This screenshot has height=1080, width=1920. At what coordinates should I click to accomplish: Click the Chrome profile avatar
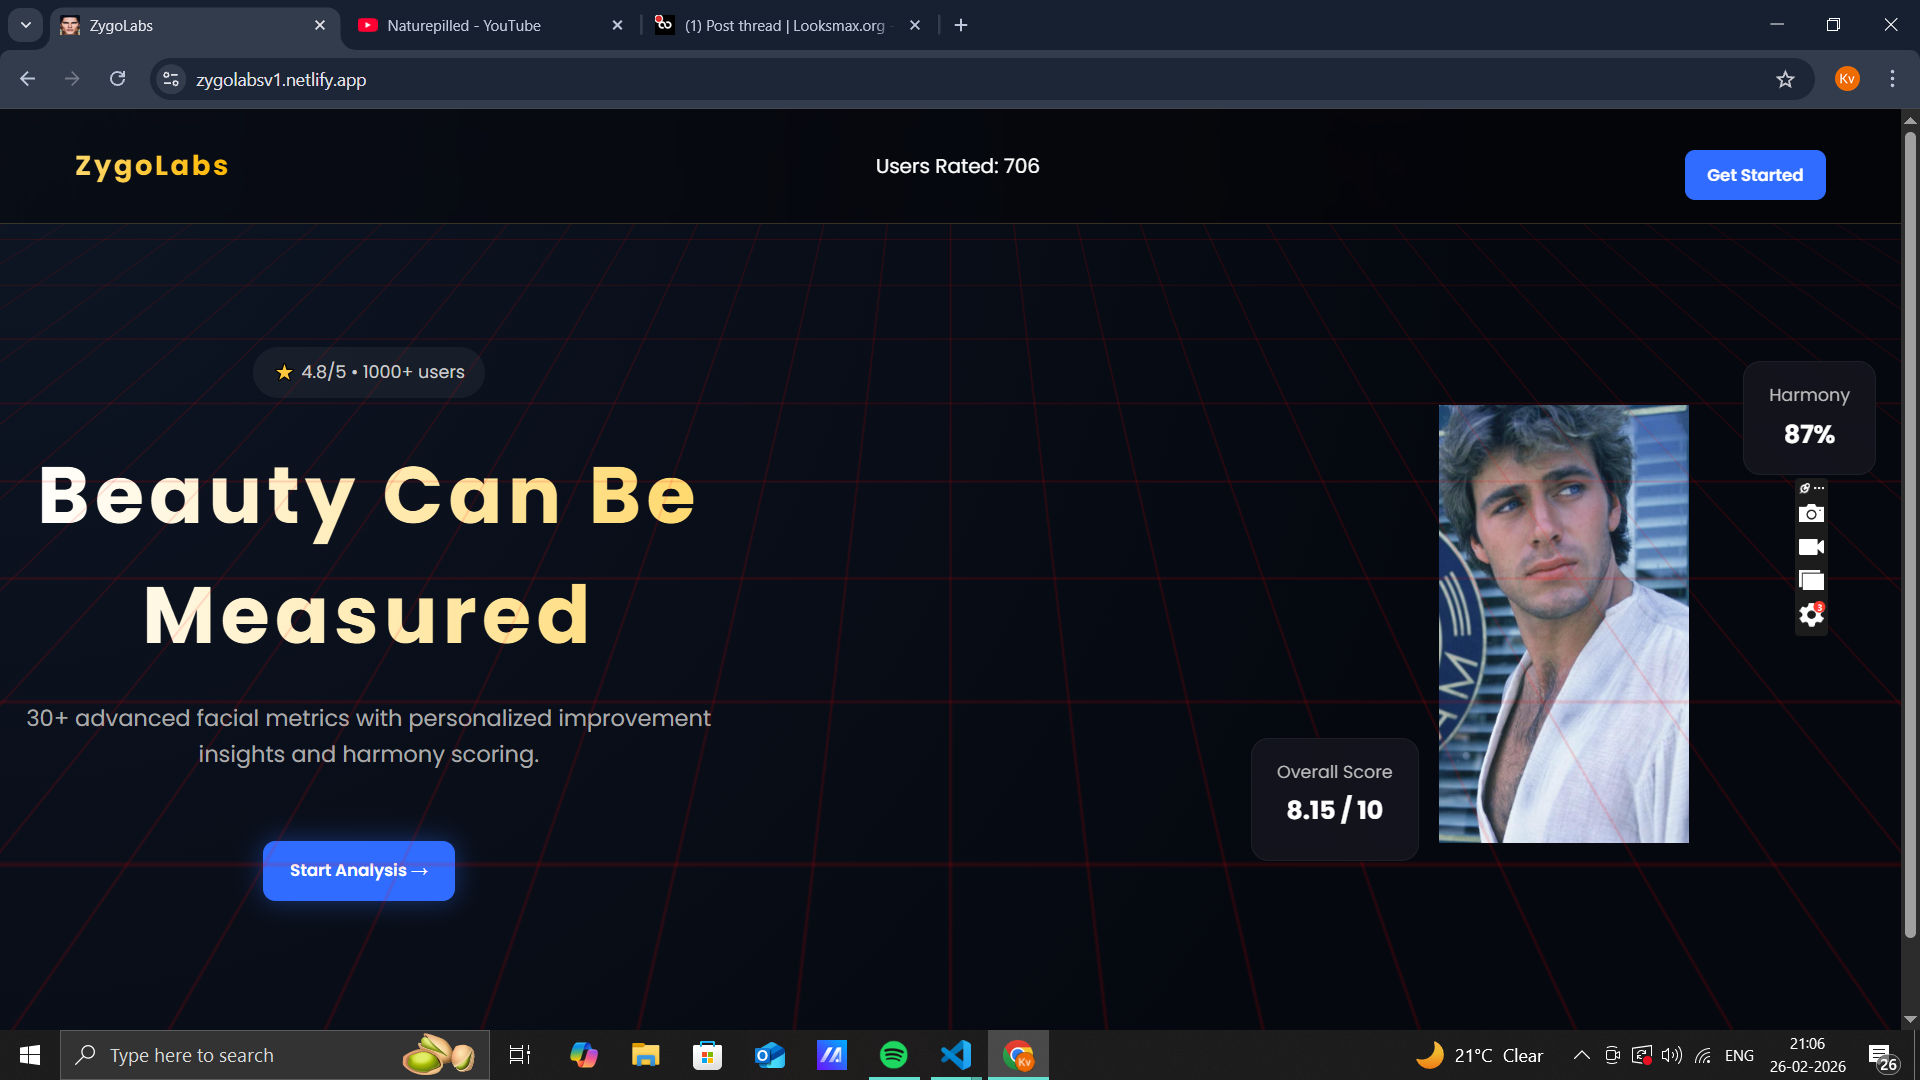[x=1847, y=79]
